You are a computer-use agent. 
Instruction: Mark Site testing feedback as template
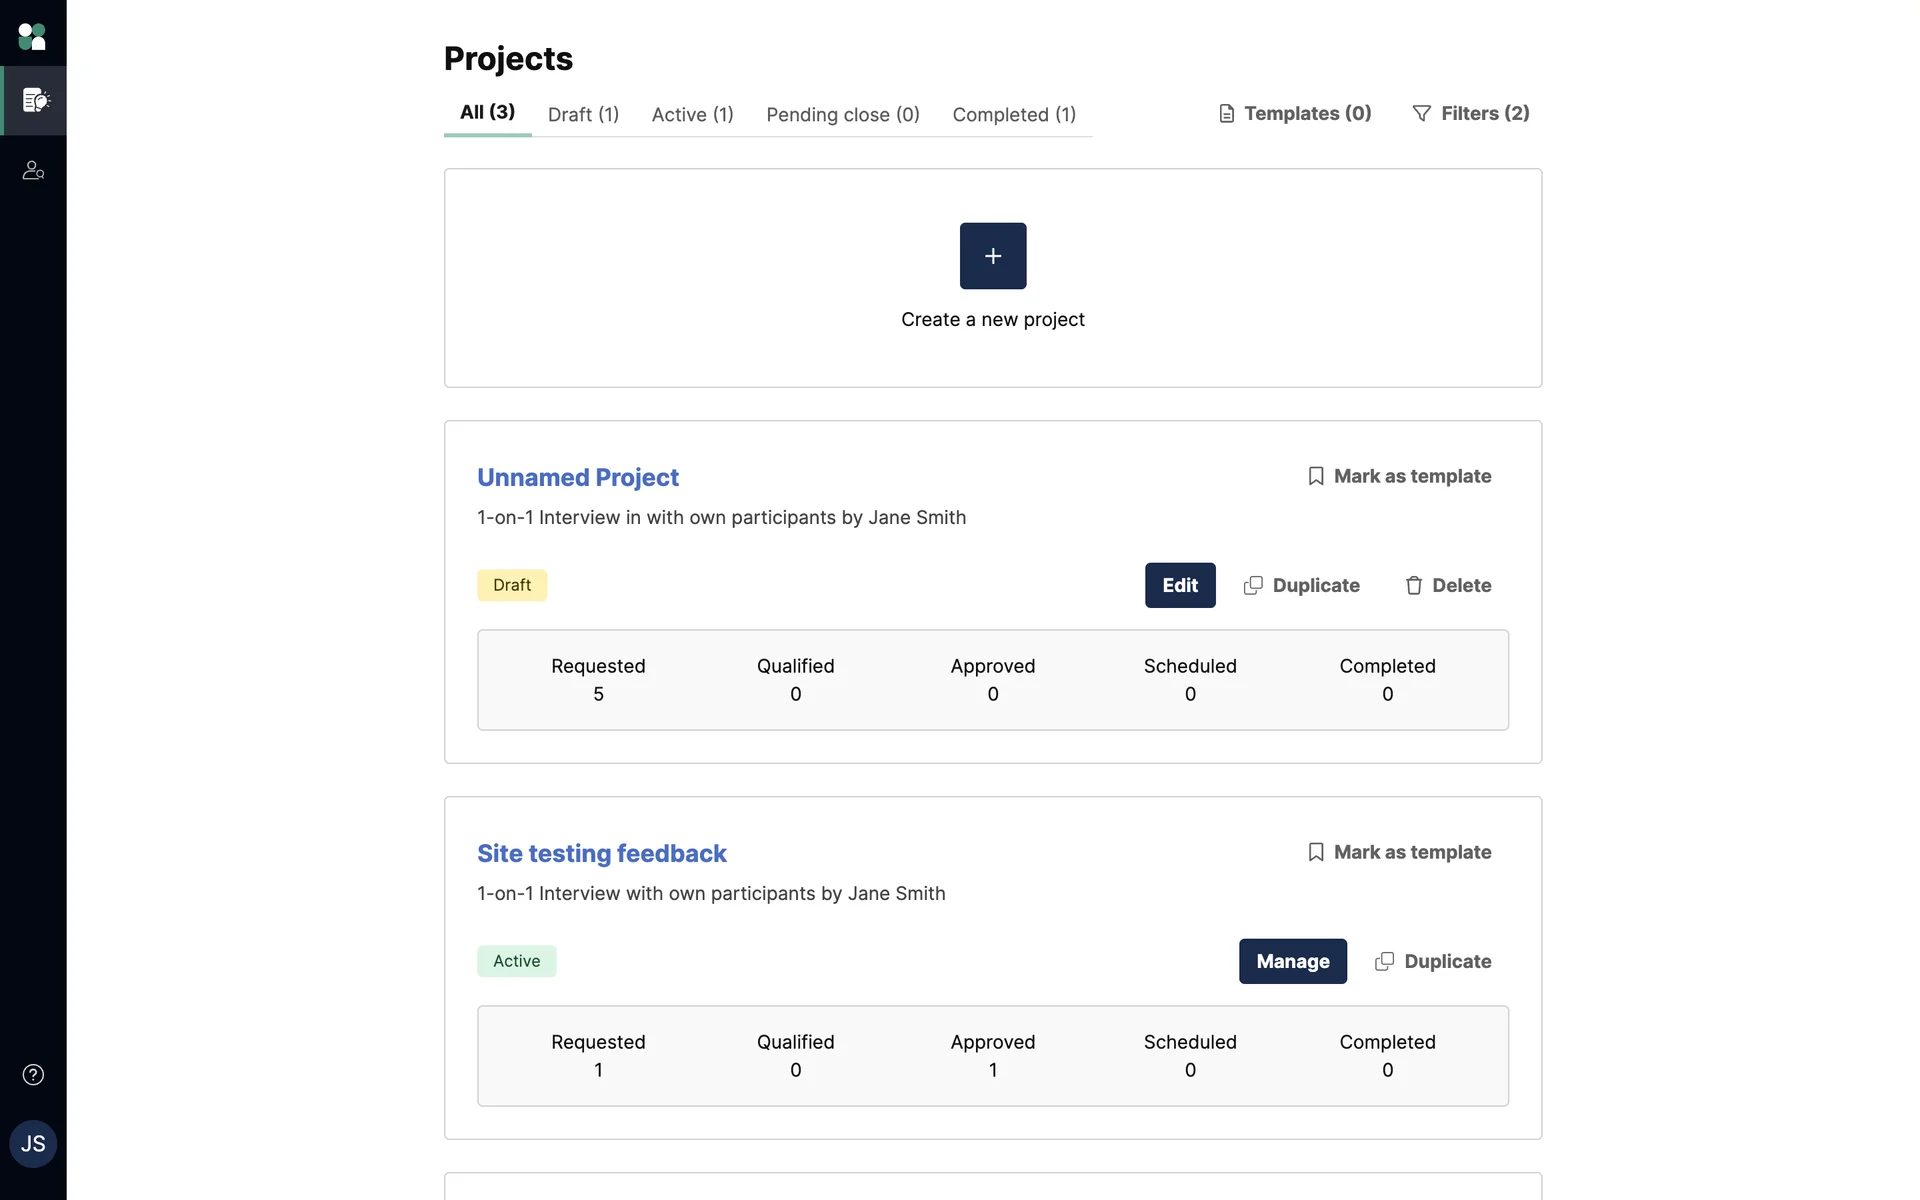click(1399, 852)
